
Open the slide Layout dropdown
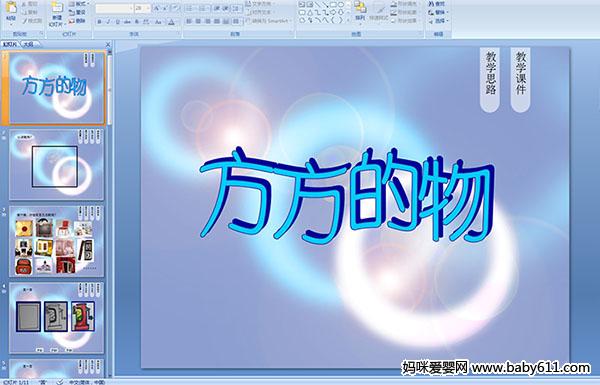[x=79, y=4]
